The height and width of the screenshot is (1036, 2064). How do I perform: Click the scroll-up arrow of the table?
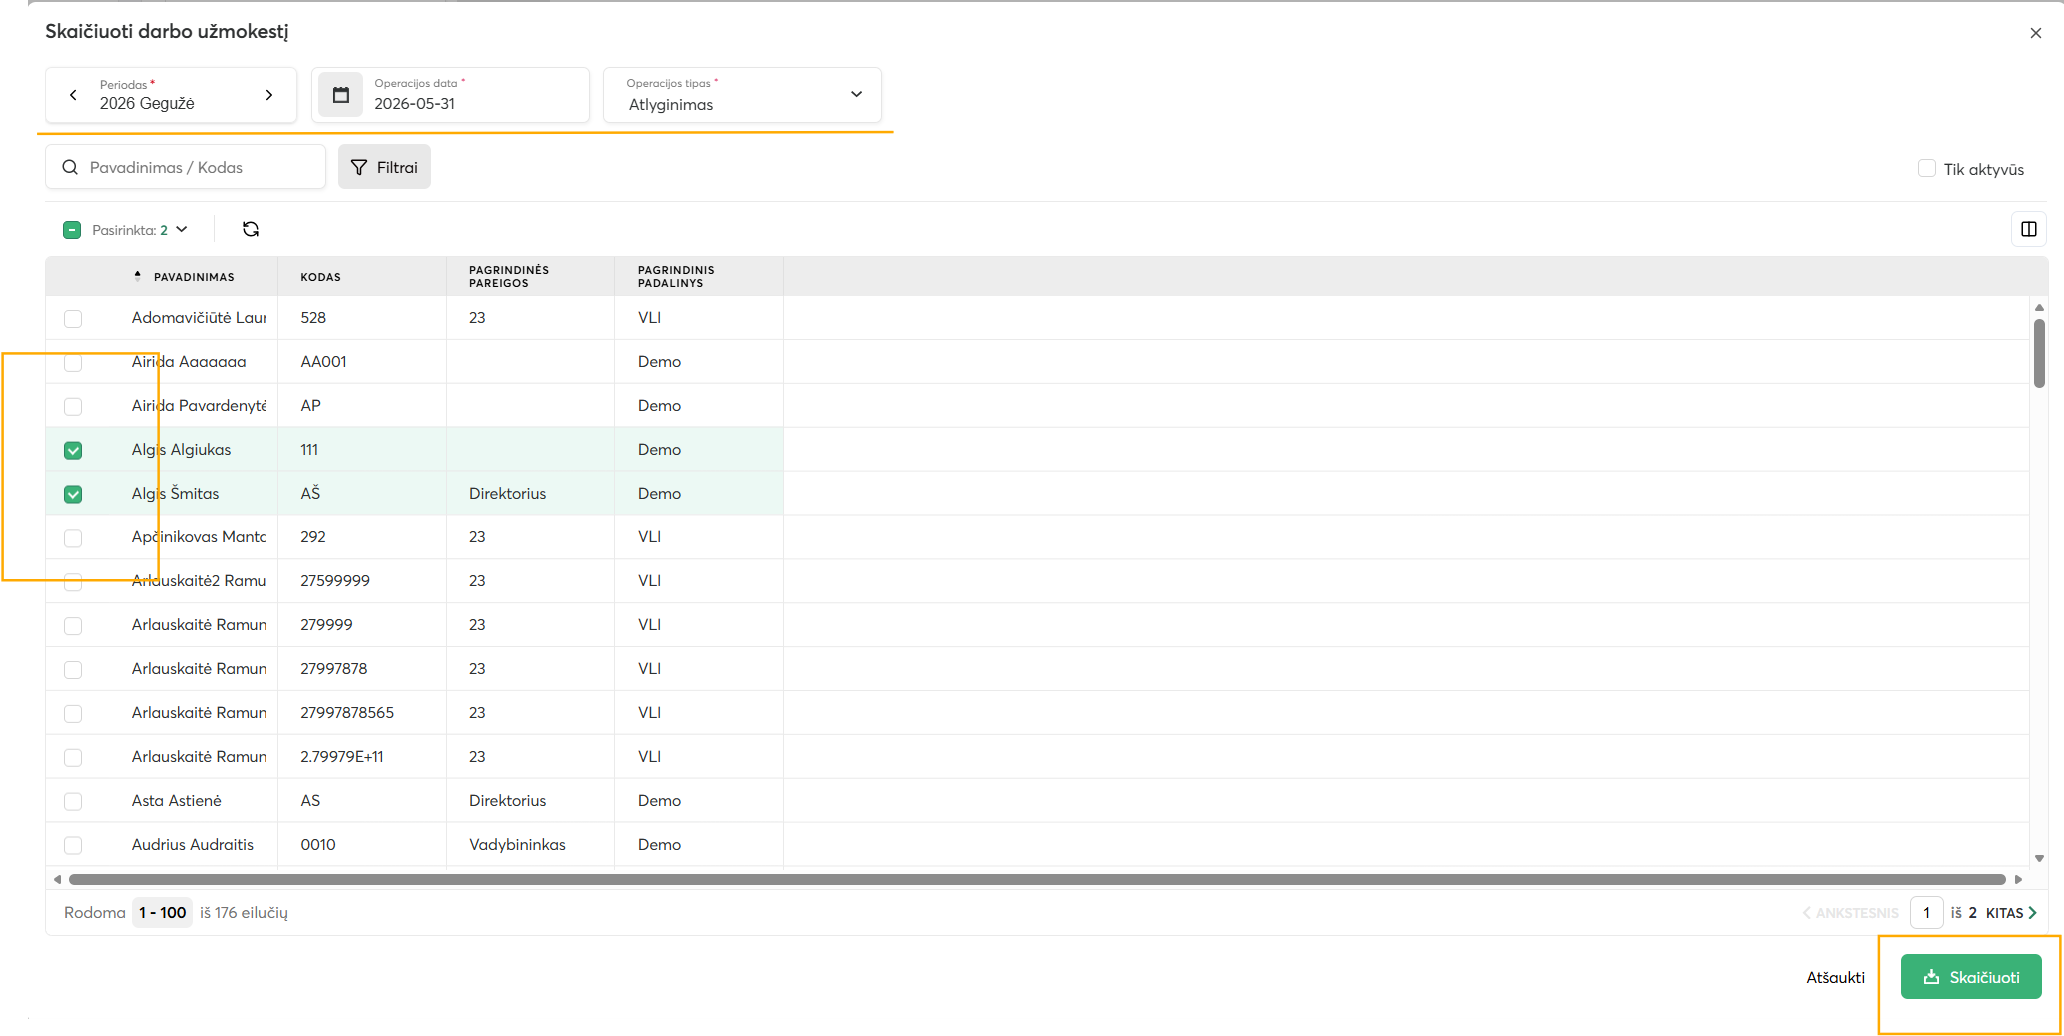point(2039,308)
